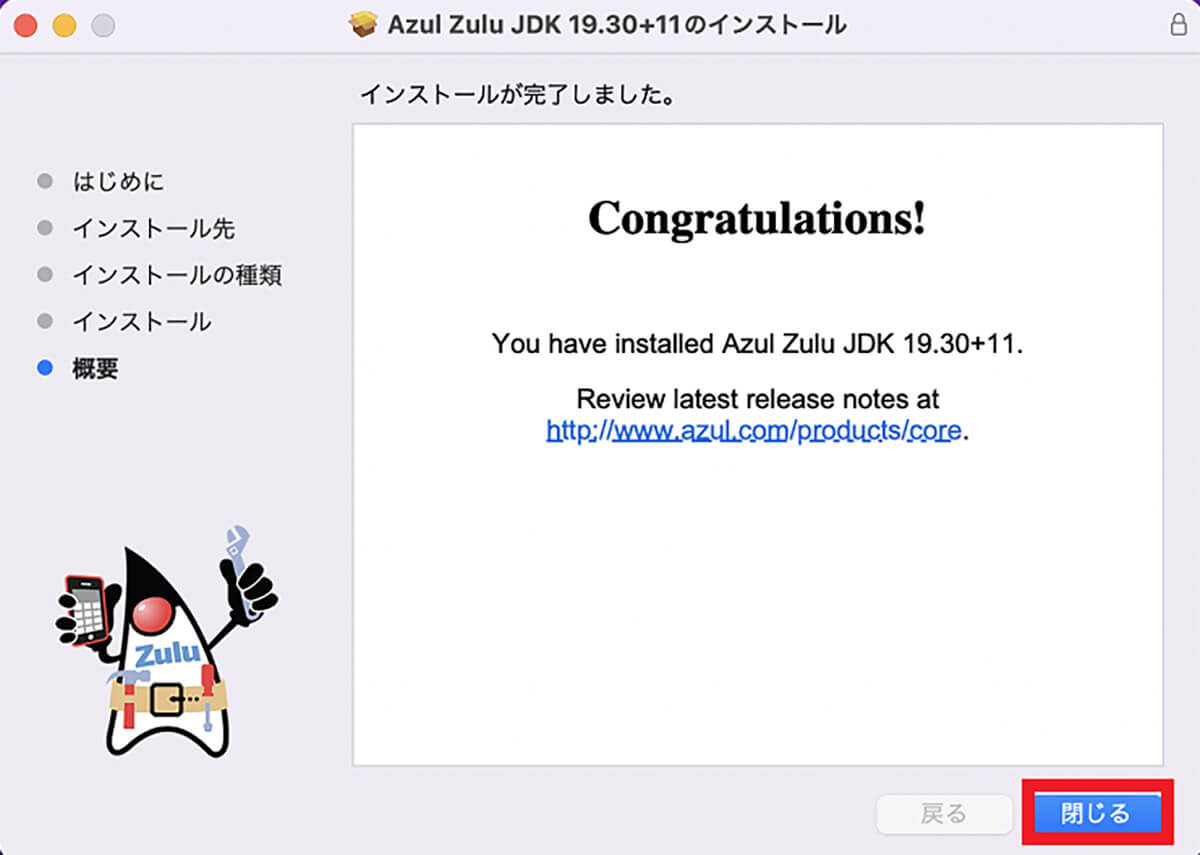Click the Congratulations! heading
Image resolution: width=1200 pixels, height=855 pixels.
757,218
